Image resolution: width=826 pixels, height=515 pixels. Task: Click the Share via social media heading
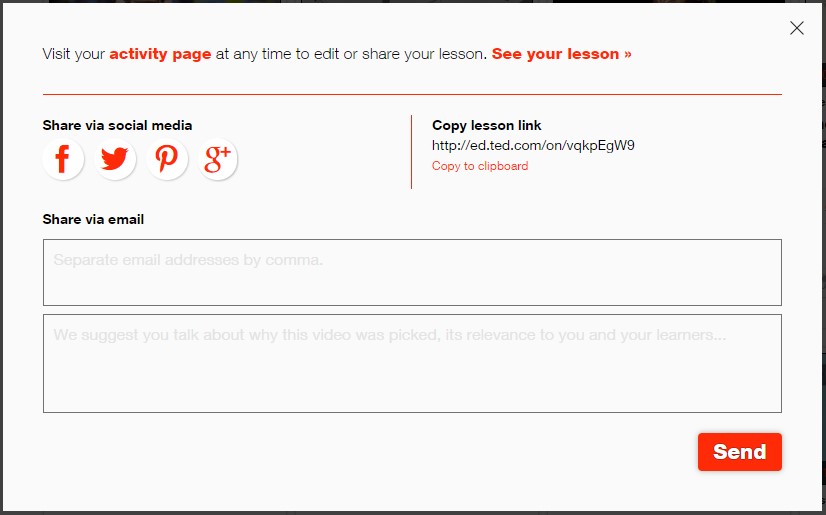pos(117,125)
